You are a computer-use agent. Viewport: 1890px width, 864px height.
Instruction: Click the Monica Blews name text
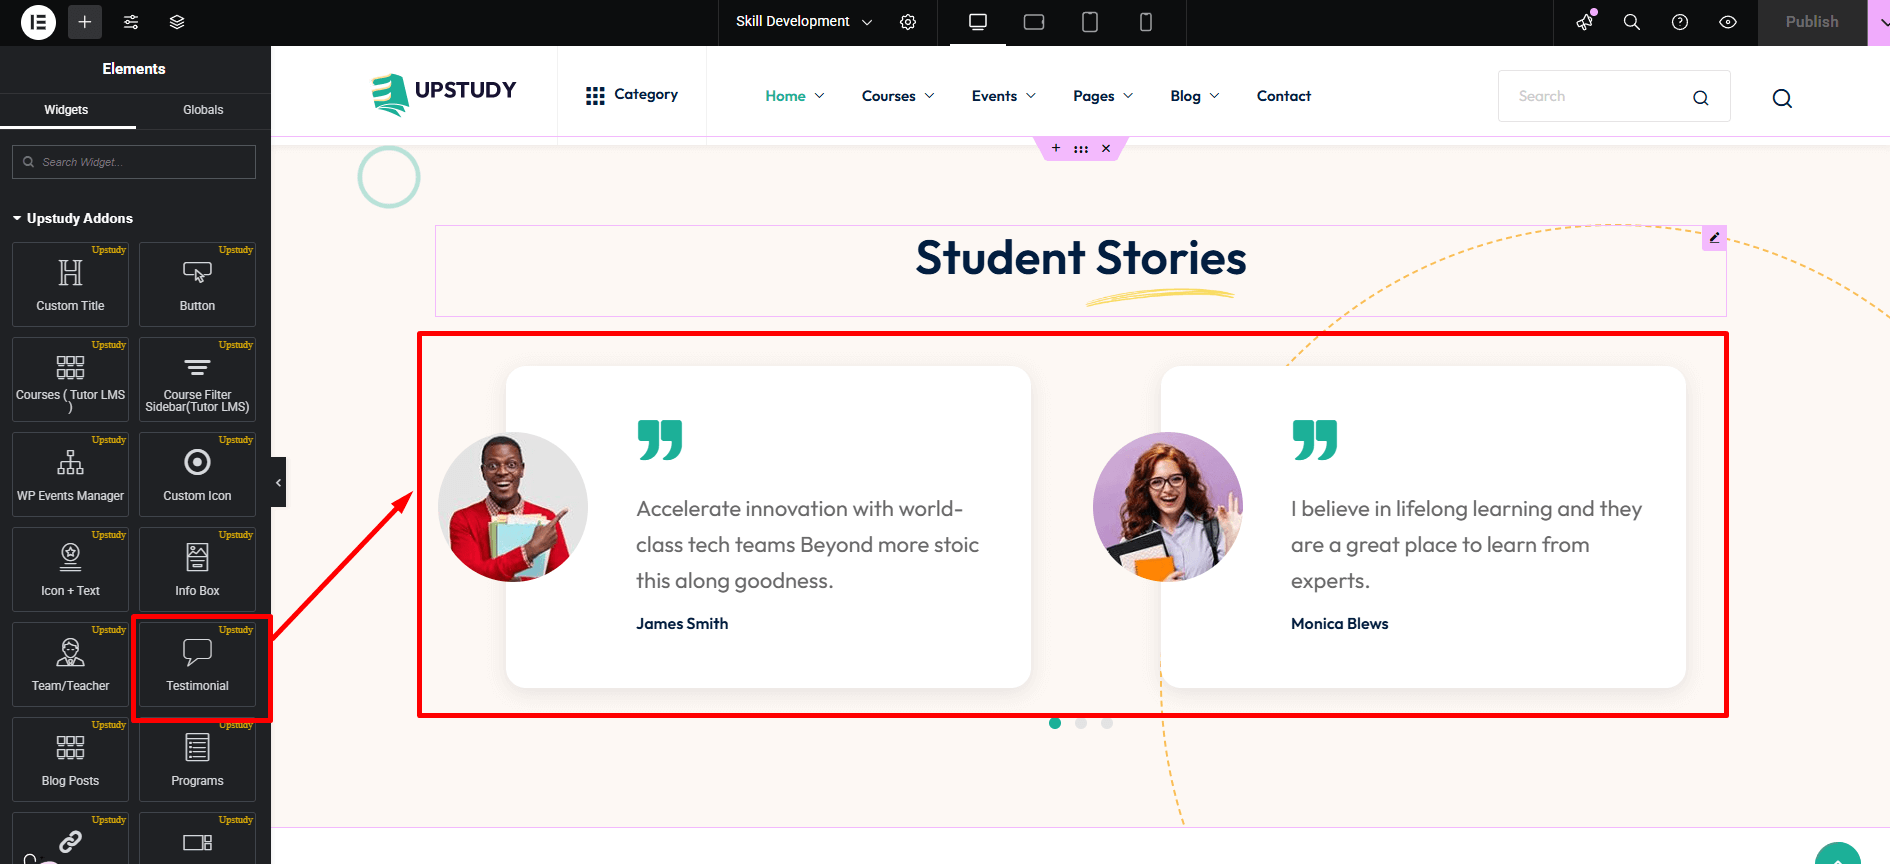1340,624
